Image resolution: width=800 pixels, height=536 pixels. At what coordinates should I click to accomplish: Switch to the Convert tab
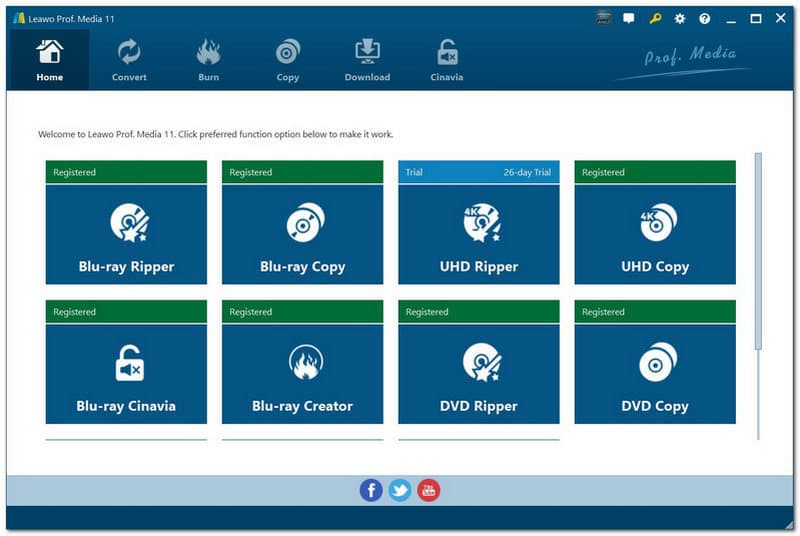coord(129,60)
